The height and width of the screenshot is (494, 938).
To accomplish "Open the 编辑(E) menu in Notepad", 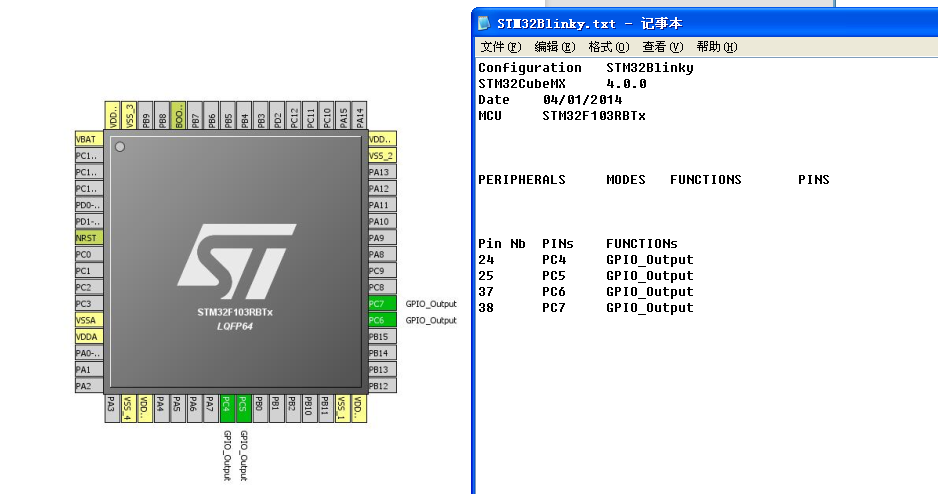I will click(x=555, y=47).
